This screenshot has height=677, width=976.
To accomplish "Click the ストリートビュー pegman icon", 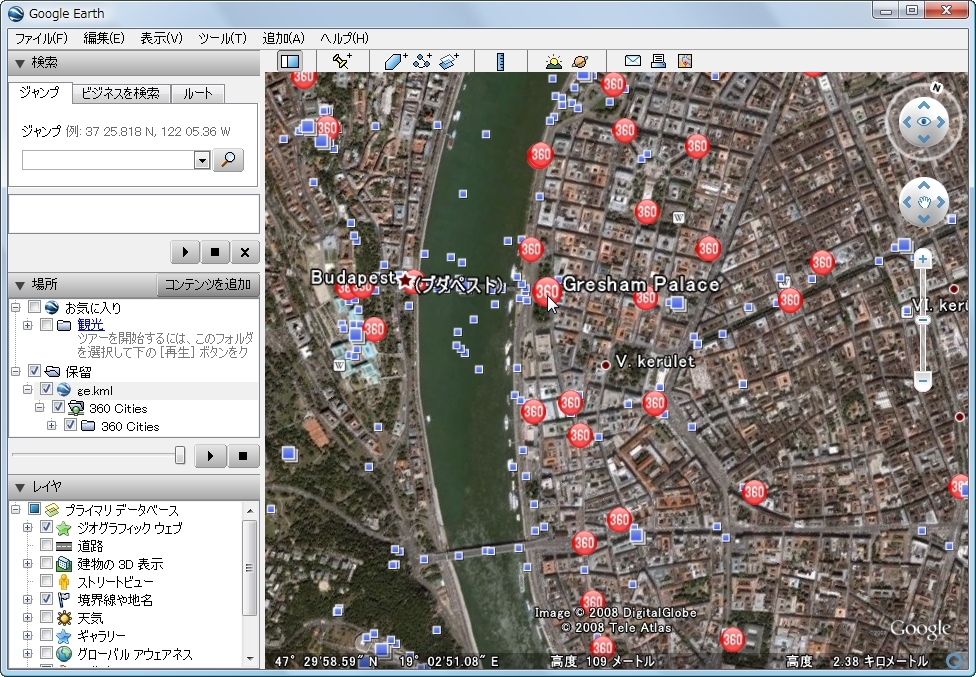I will [63, 582].
